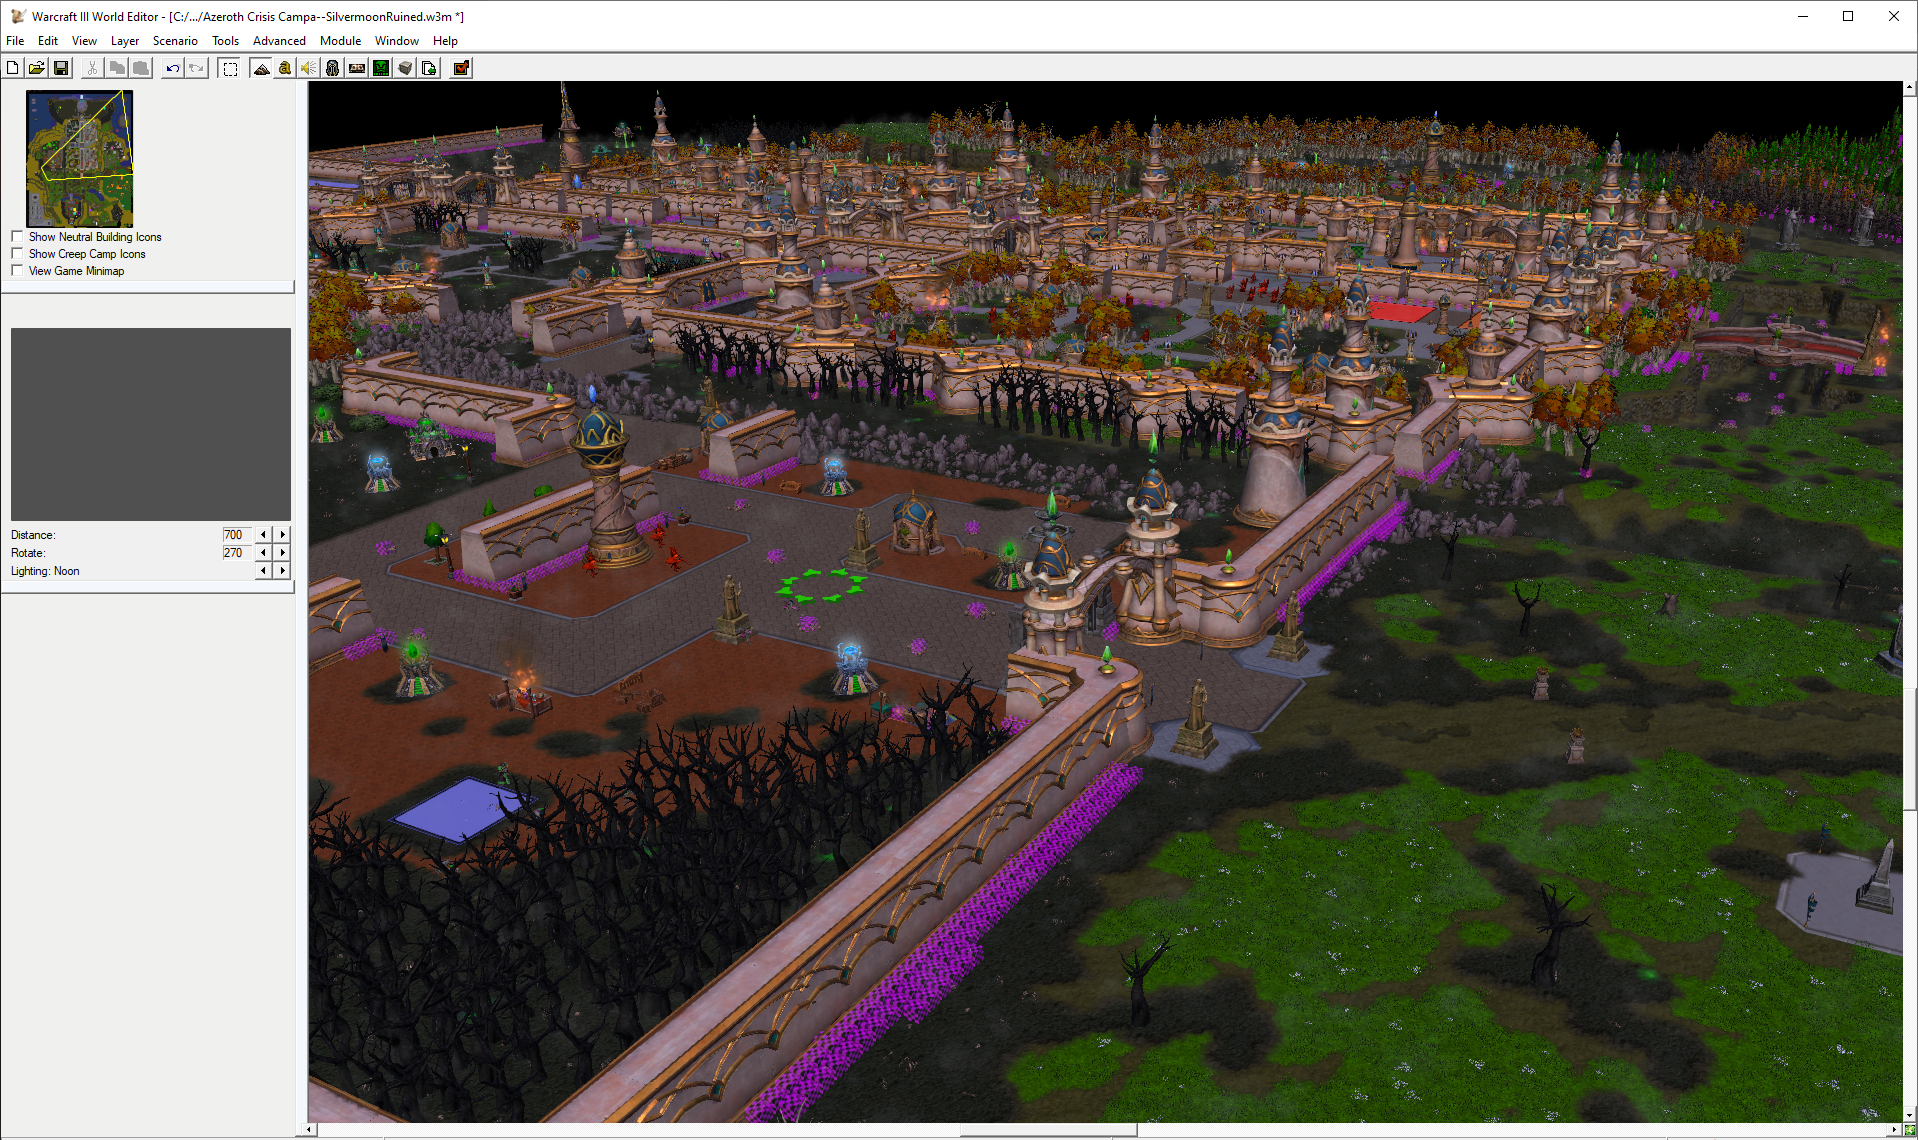Image resolution: width=1918 pixels, height=1140 pixels.
Task: Decrease Distance with left arrow
Action: pos(264,535)
